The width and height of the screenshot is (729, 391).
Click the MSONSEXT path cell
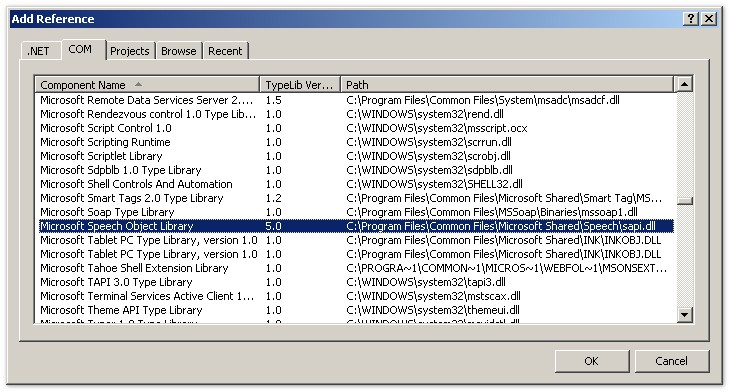coord(506,268)
